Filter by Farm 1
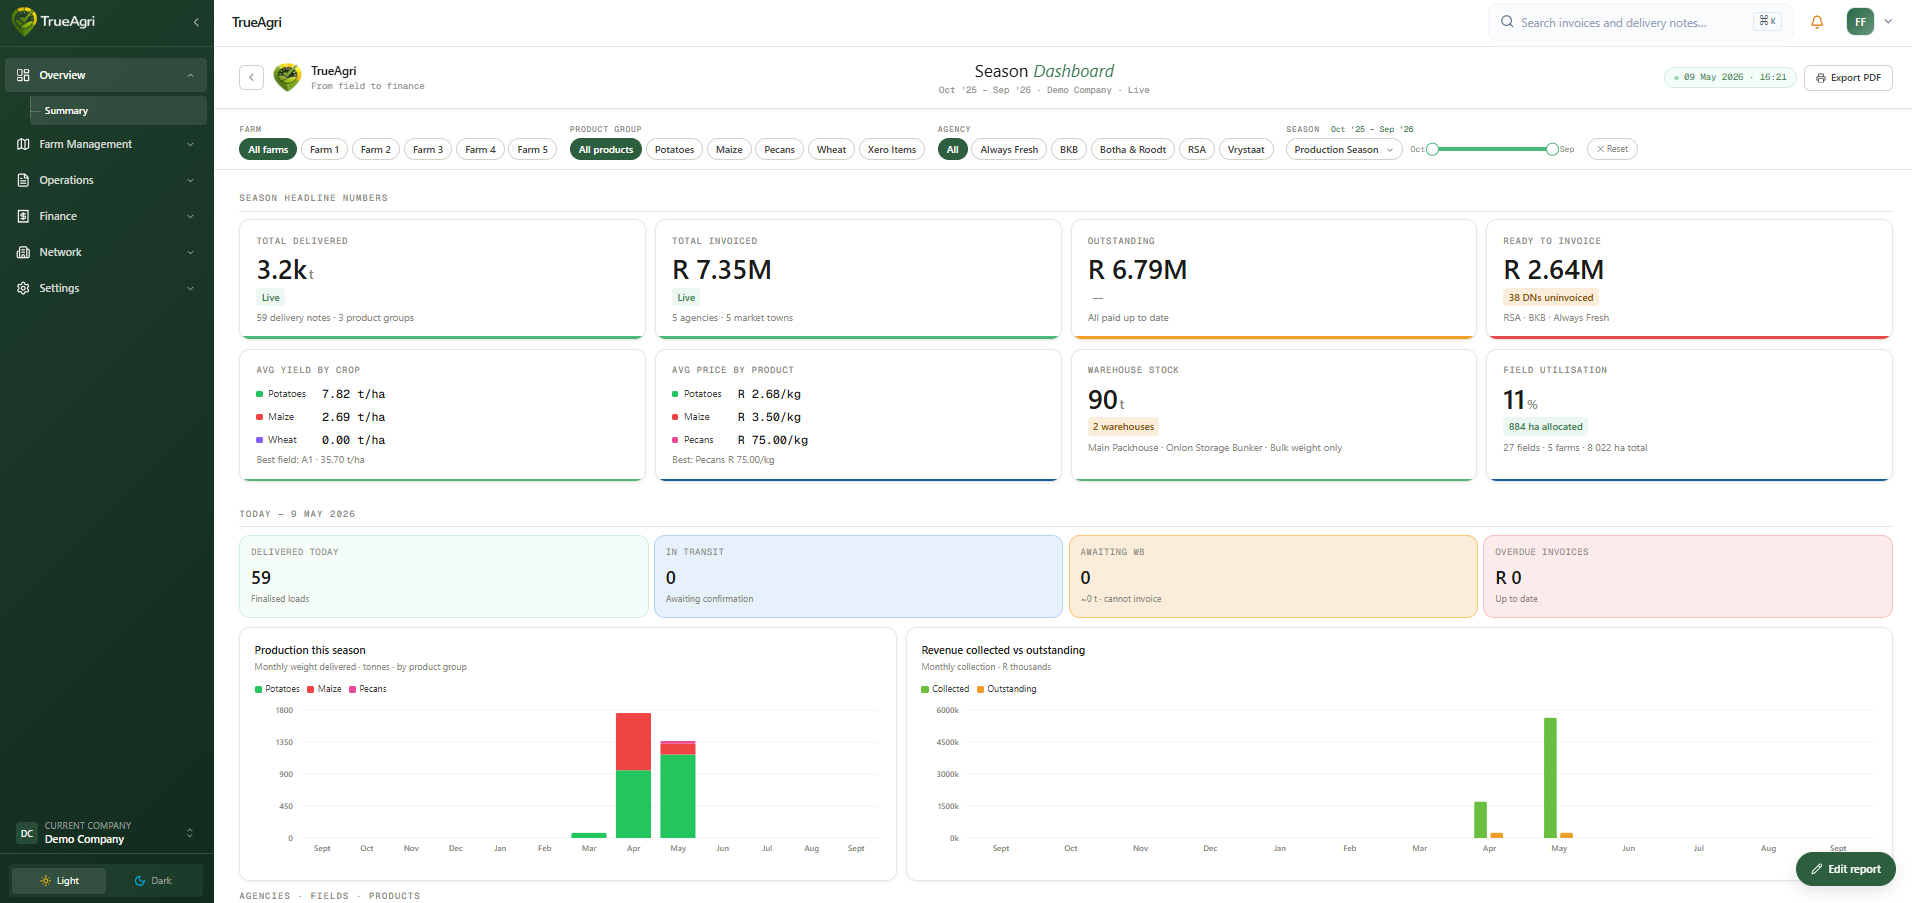 coord(324,150)
